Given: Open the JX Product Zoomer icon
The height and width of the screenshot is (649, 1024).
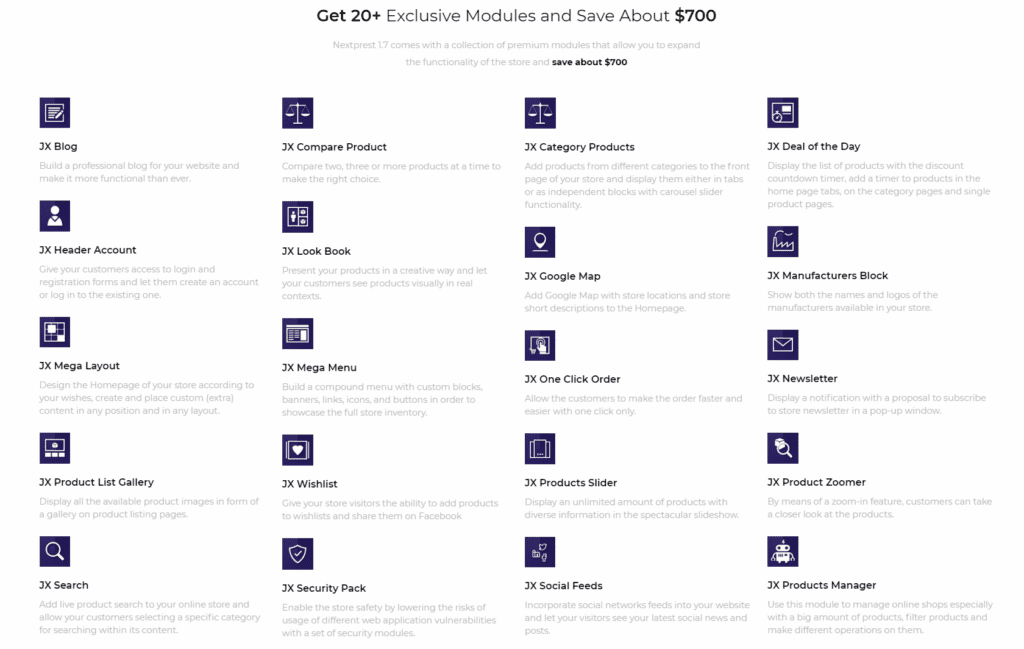Looking at the screenshot, I should point(783,448).
